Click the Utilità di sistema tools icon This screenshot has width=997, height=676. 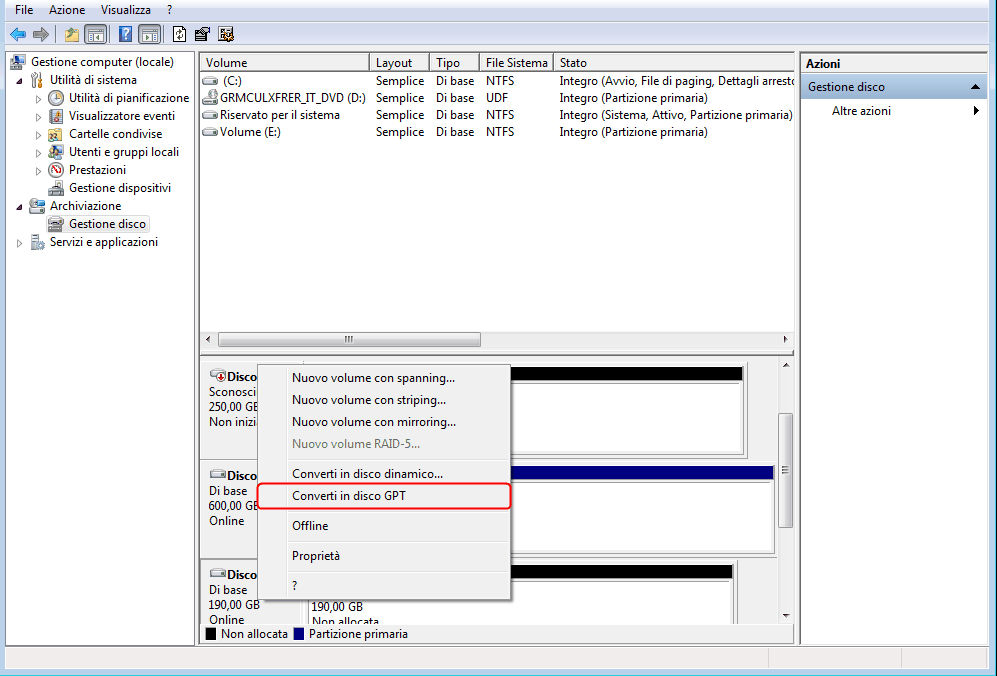coord(37,80)
